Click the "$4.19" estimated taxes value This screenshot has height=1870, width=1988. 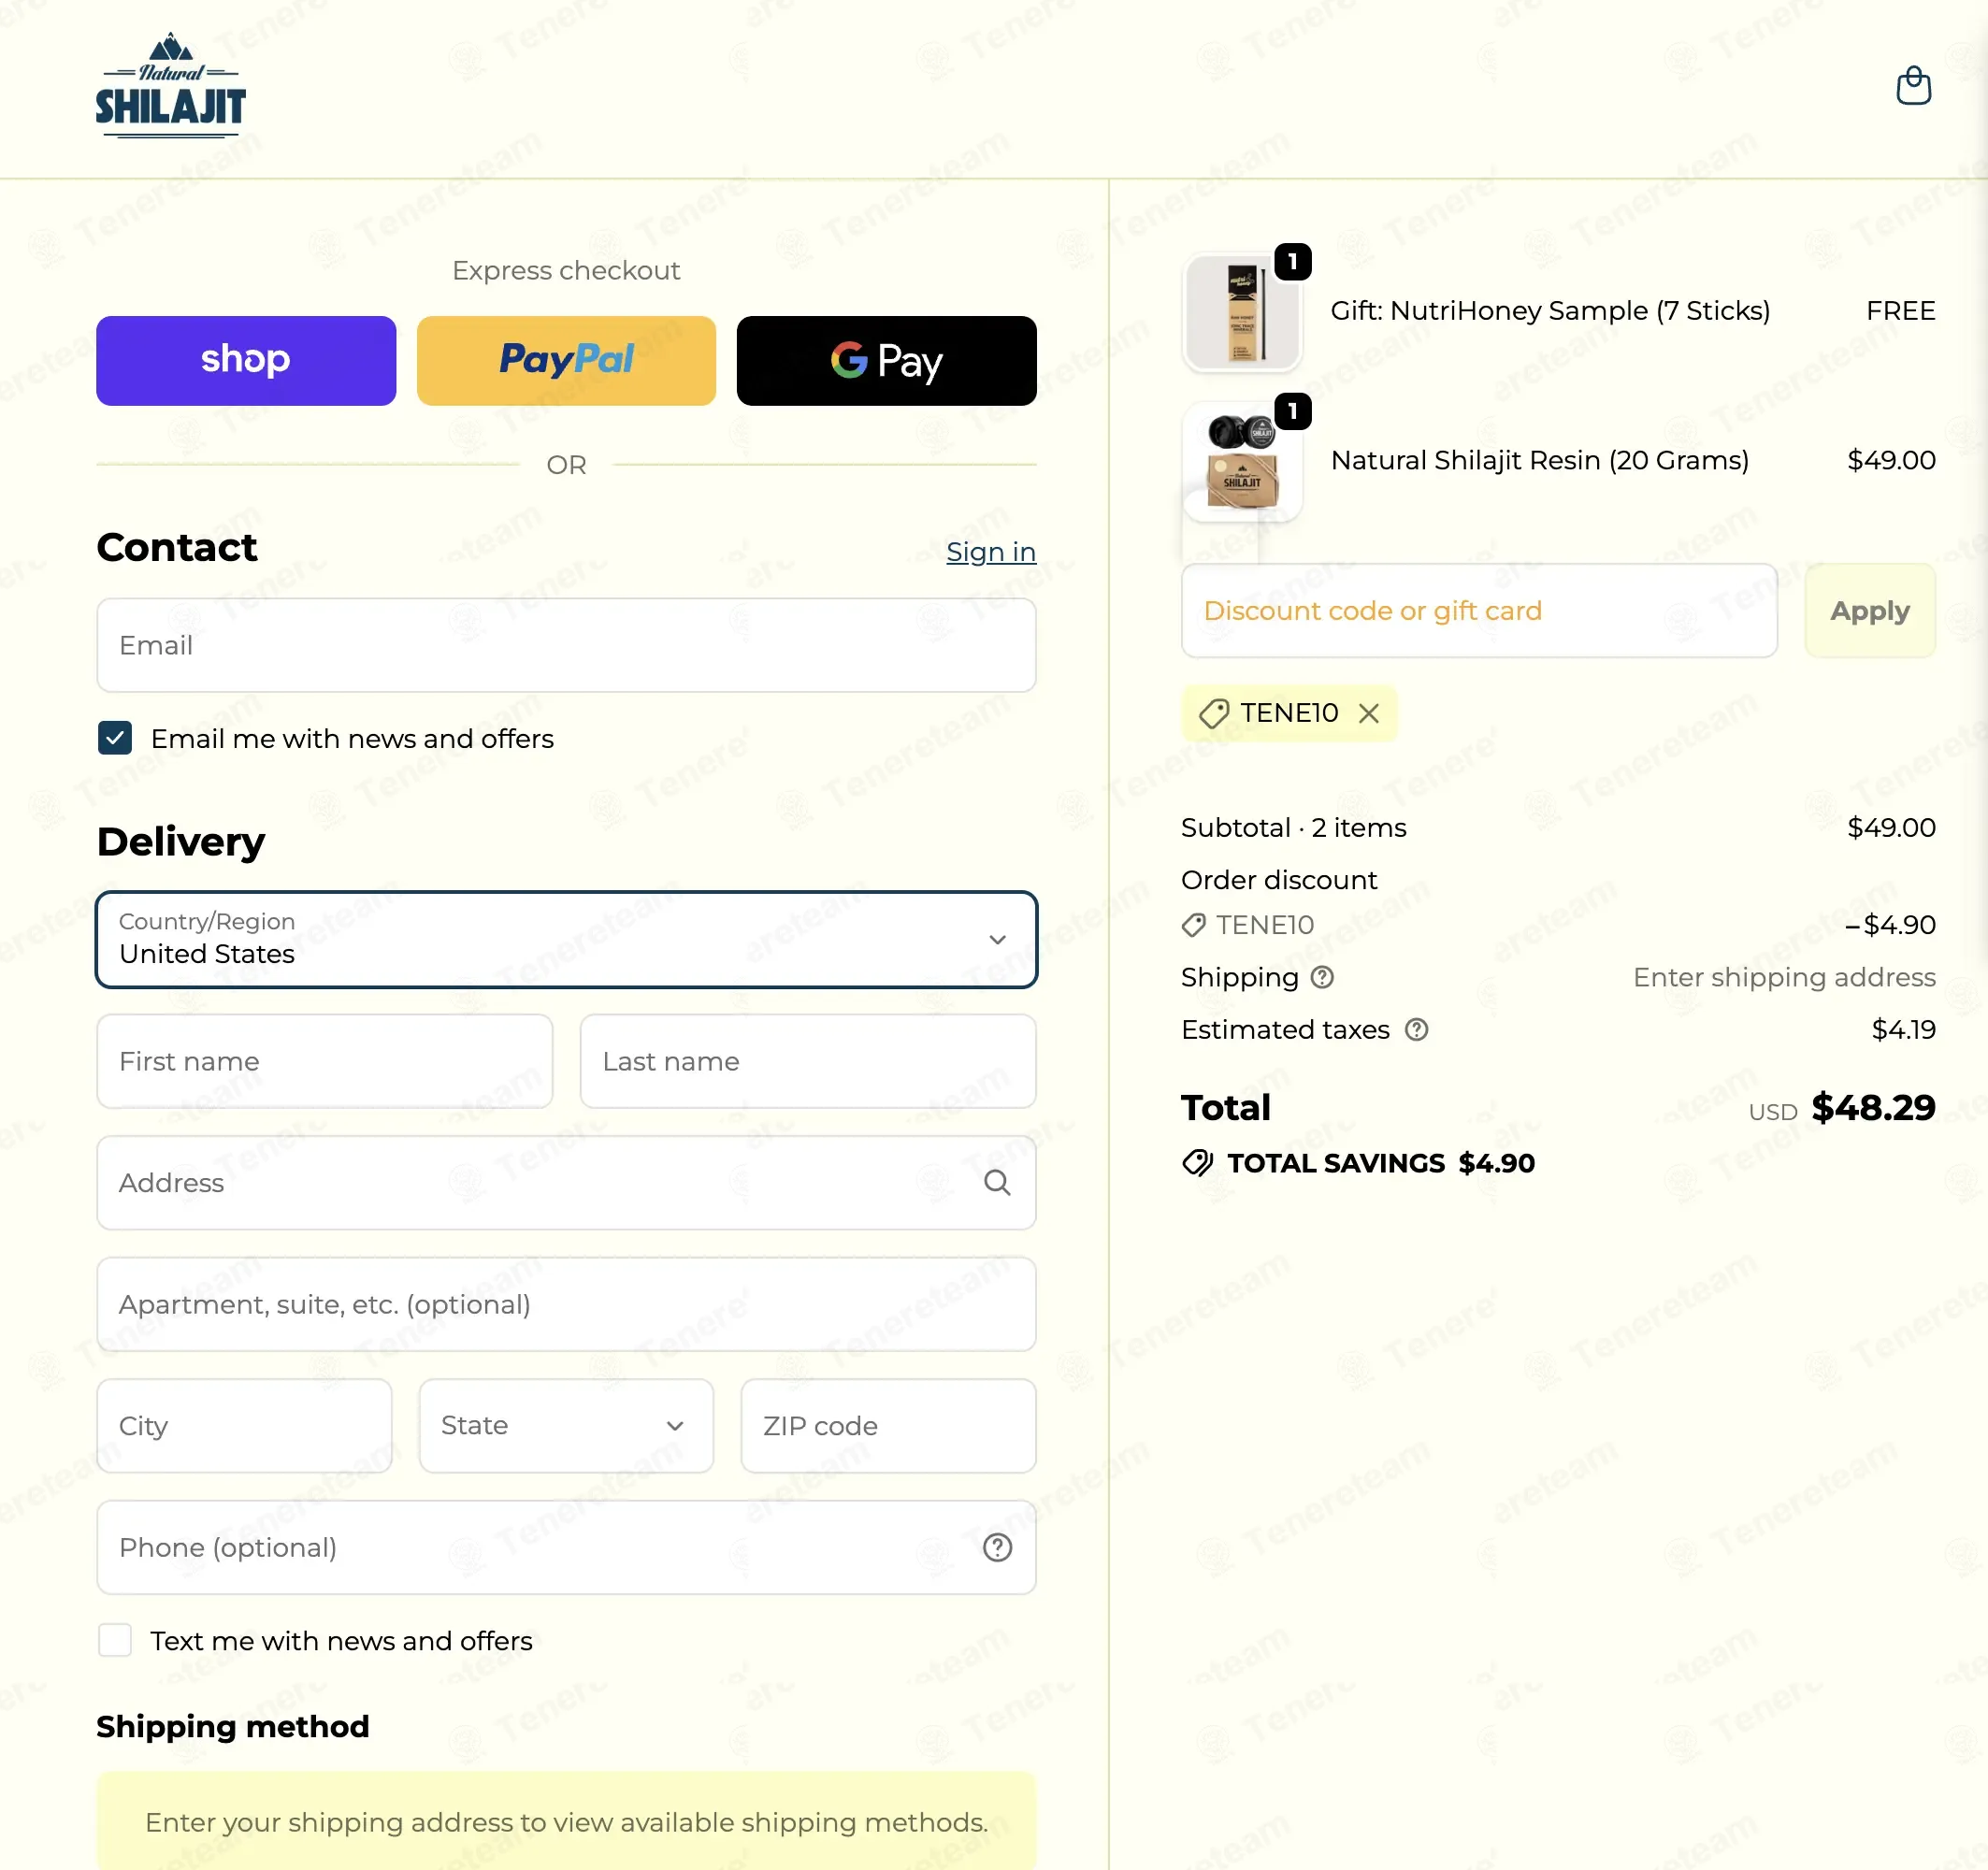(x=1903, y=1029)
